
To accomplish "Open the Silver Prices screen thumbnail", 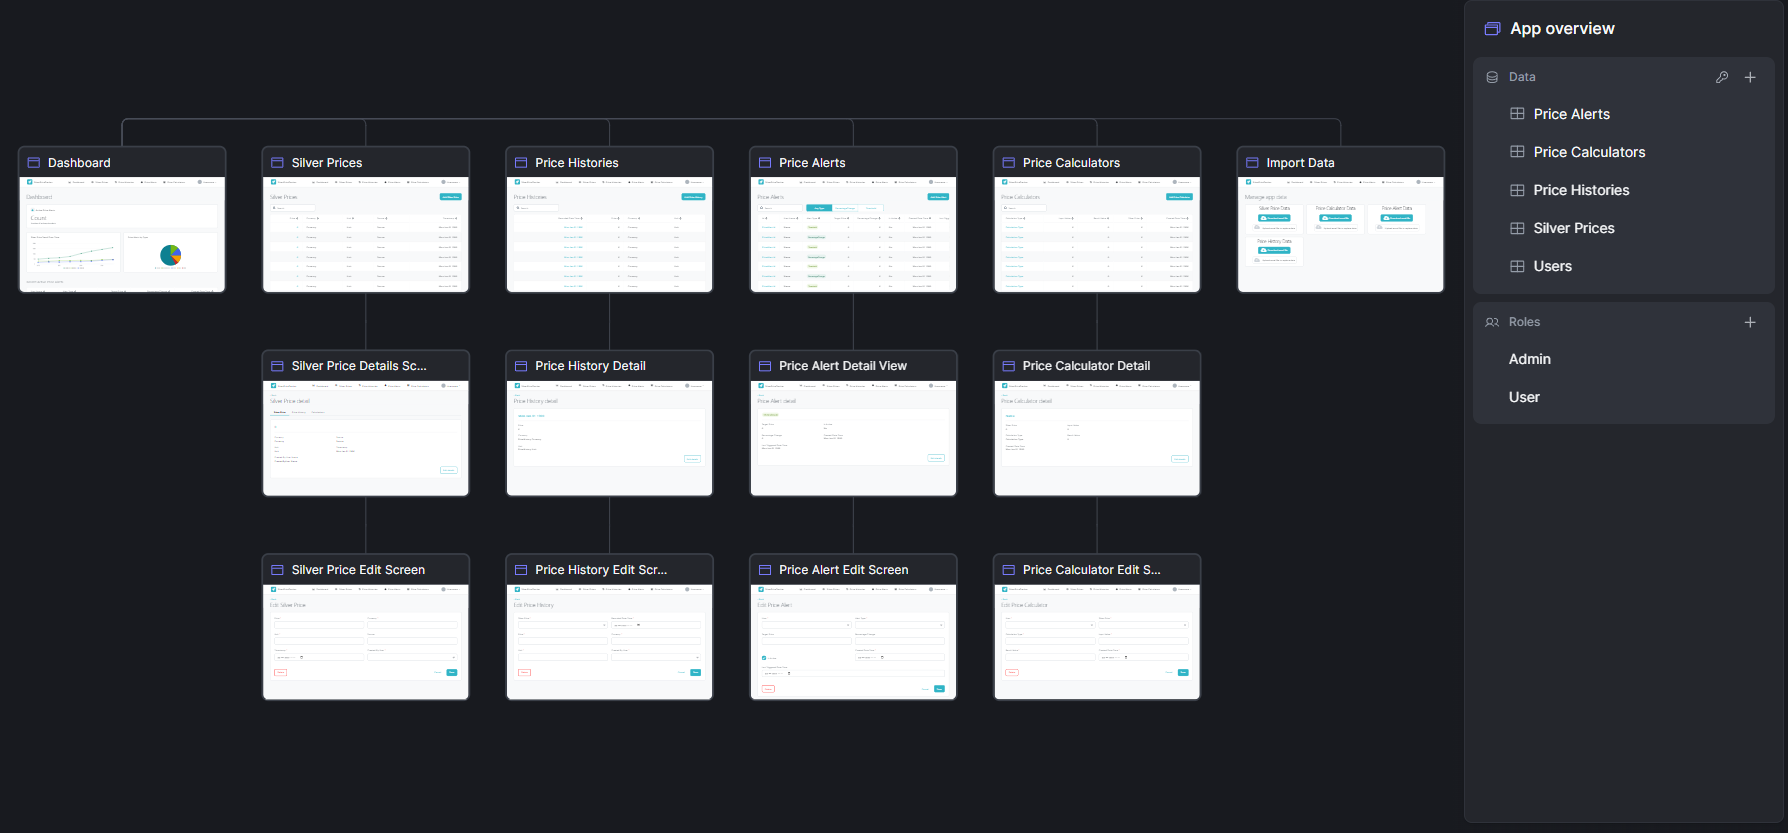I will (x=366, y=235).
